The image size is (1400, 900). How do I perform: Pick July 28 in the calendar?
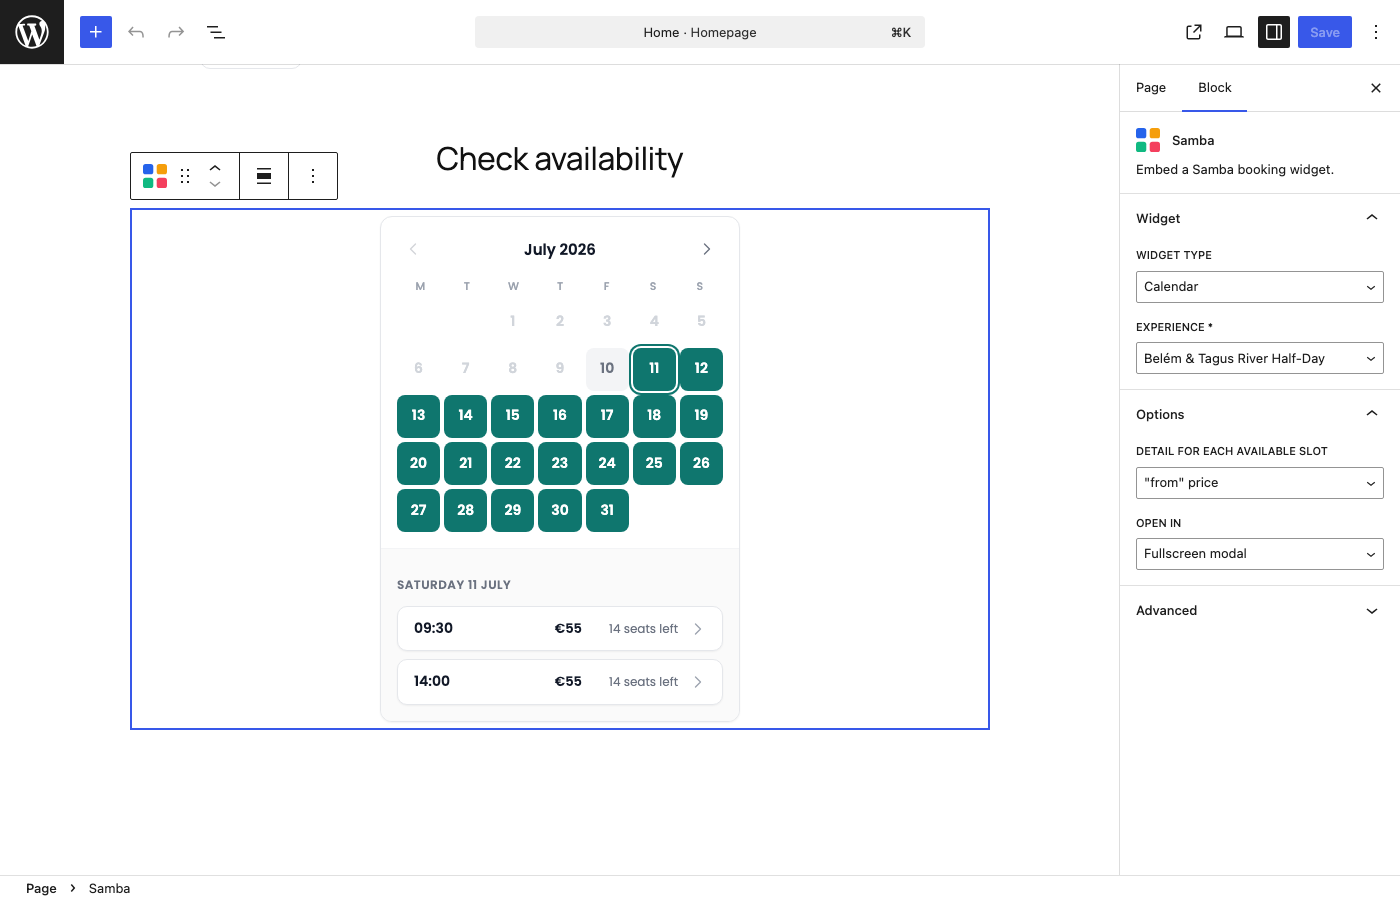(x=465, y=510)
